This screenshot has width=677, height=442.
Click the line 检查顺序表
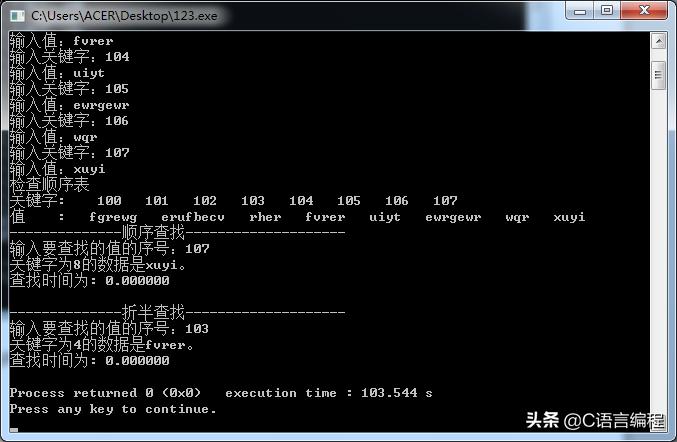pyautogui.click(x=49, y=185)
